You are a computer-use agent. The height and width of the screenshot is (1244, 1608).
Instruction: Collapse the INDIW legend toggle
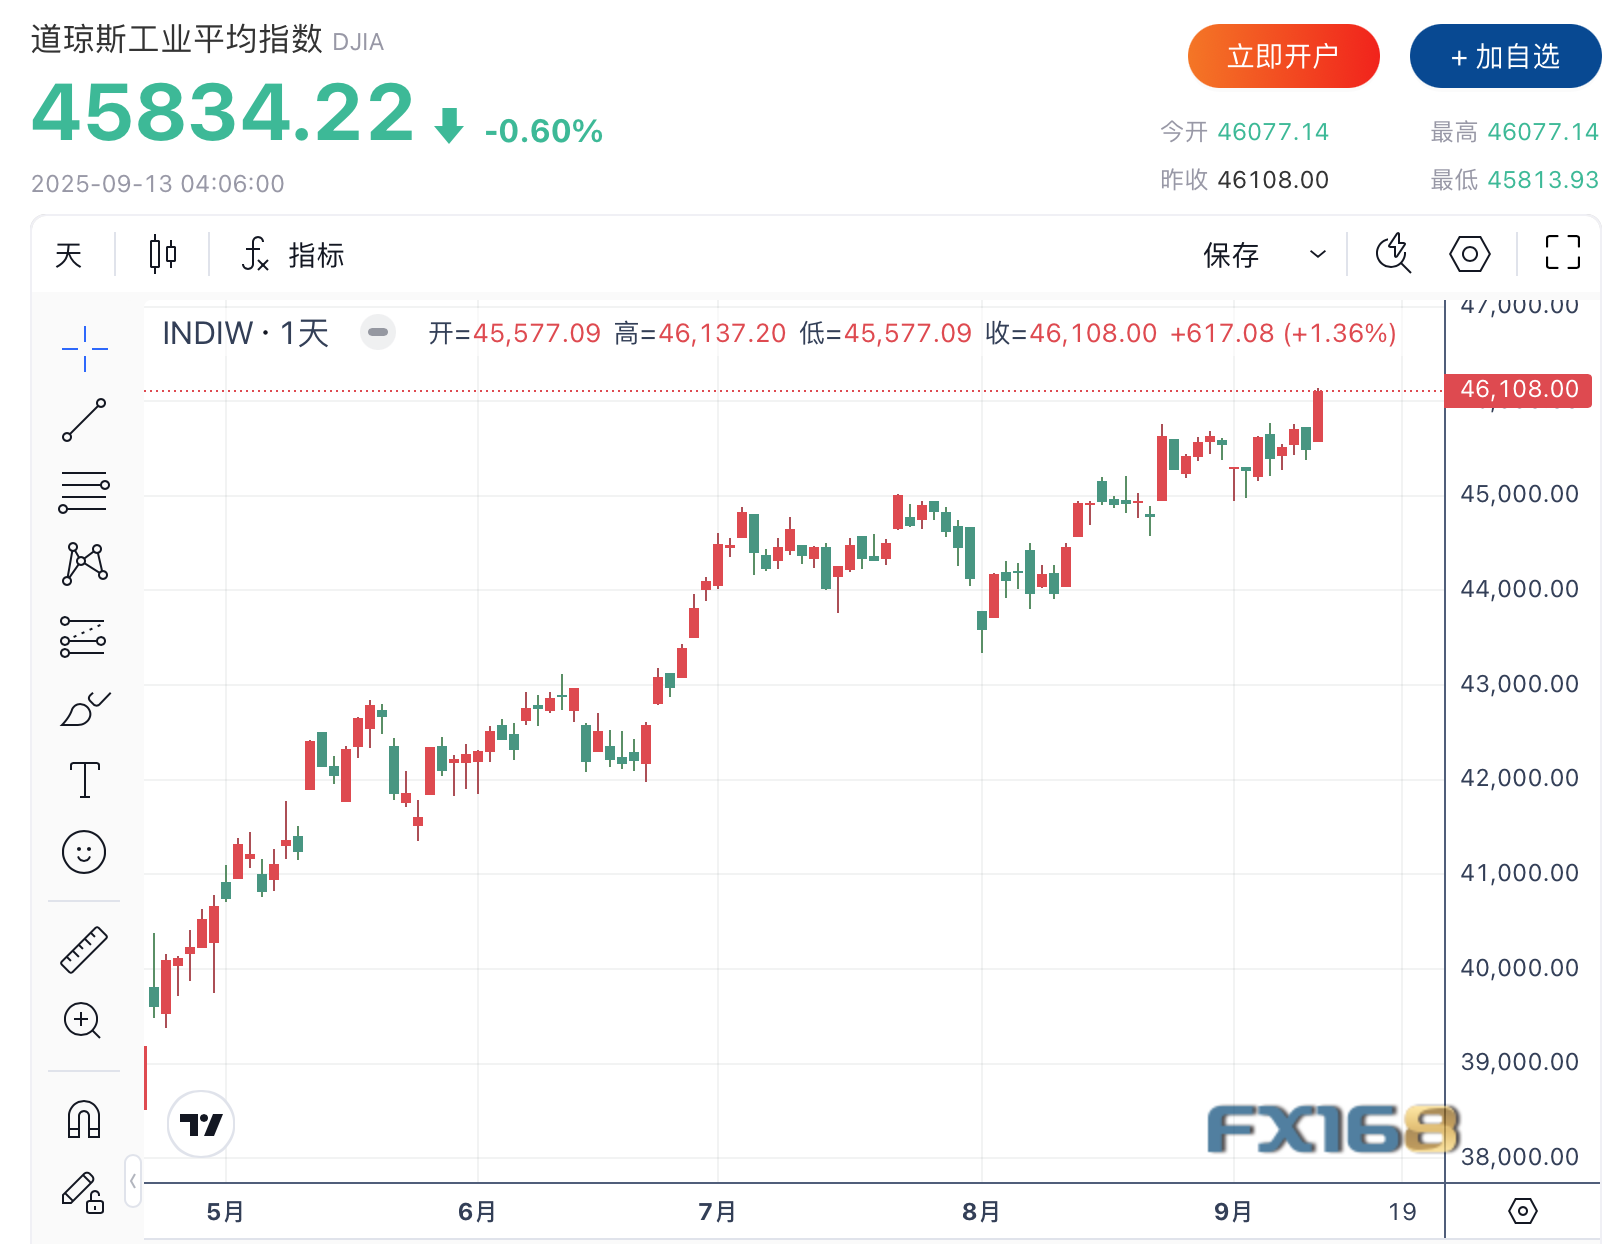click(378, 333)
